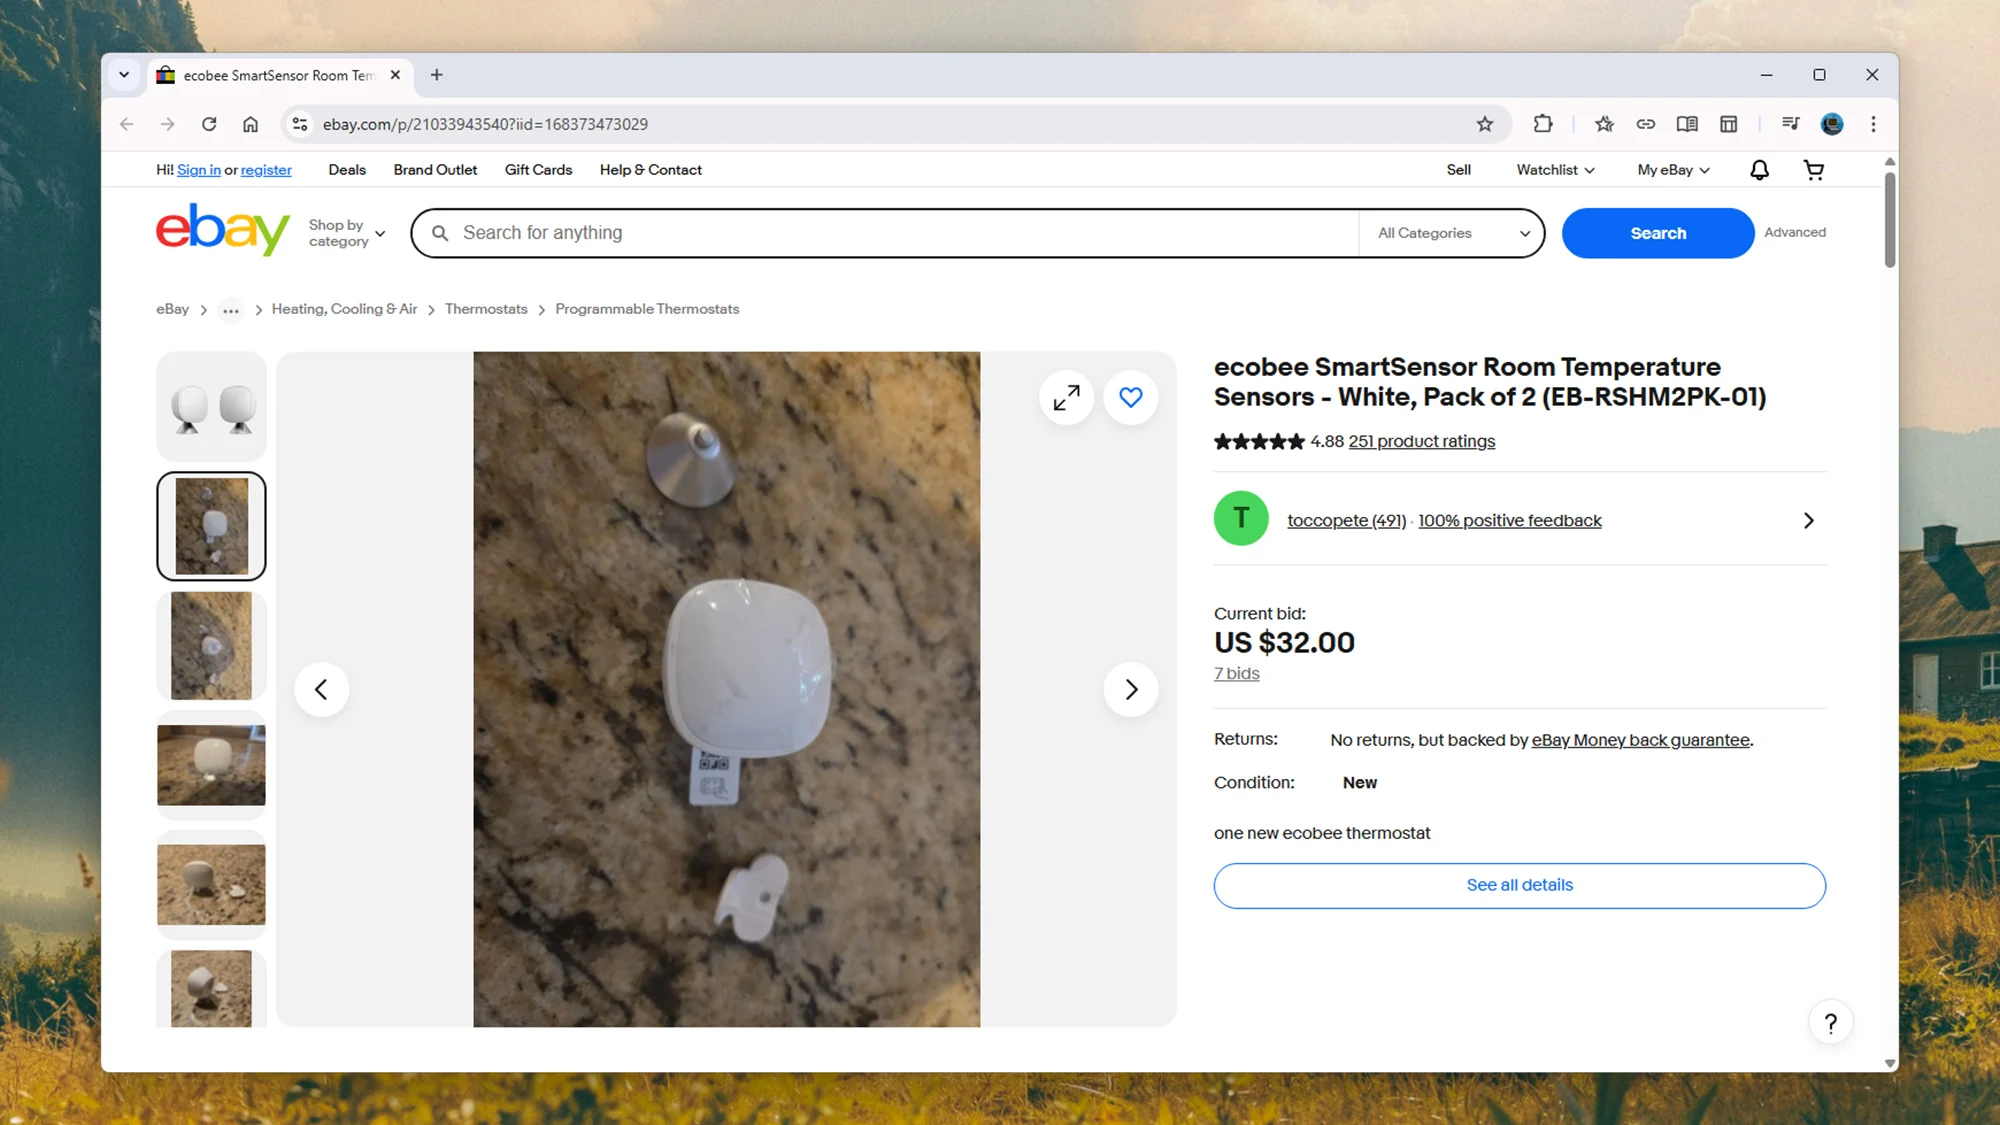This screenshot has width=2000, height=1125.
Task: Open the Deals menu item
Action: (347, 170)
